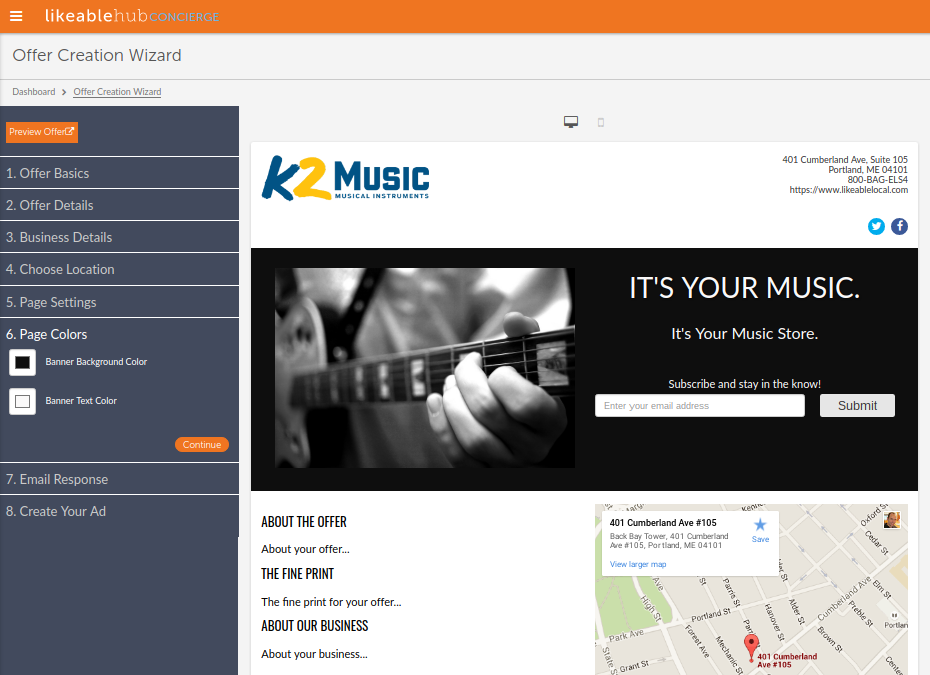Click 'About your business...' text
This screenshot has height=675, width=930.
coord(314,654)
